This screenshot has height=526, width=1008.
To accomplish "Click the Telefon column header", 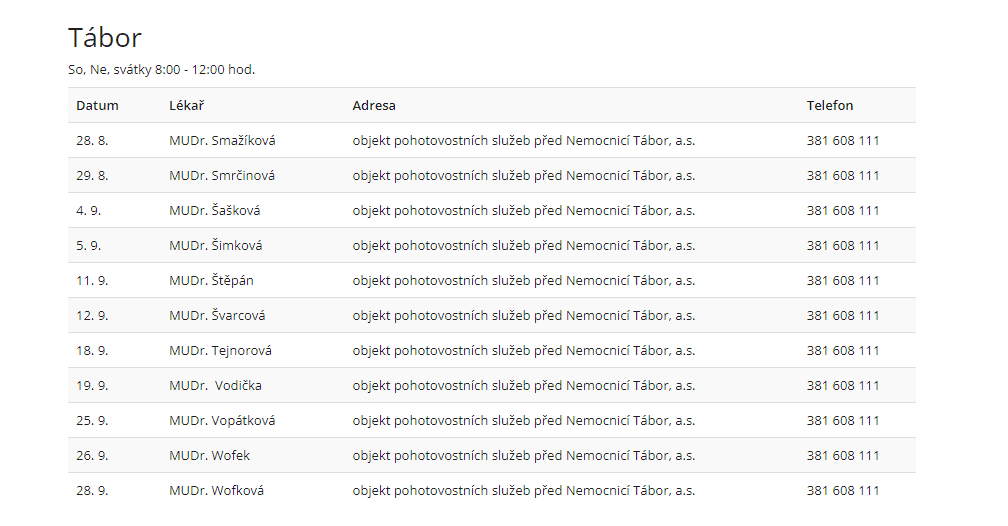I will (x=830, y=105).
